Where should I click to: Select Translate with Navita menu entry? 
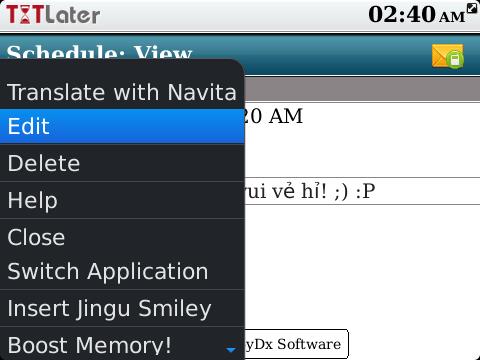point(122,92)
